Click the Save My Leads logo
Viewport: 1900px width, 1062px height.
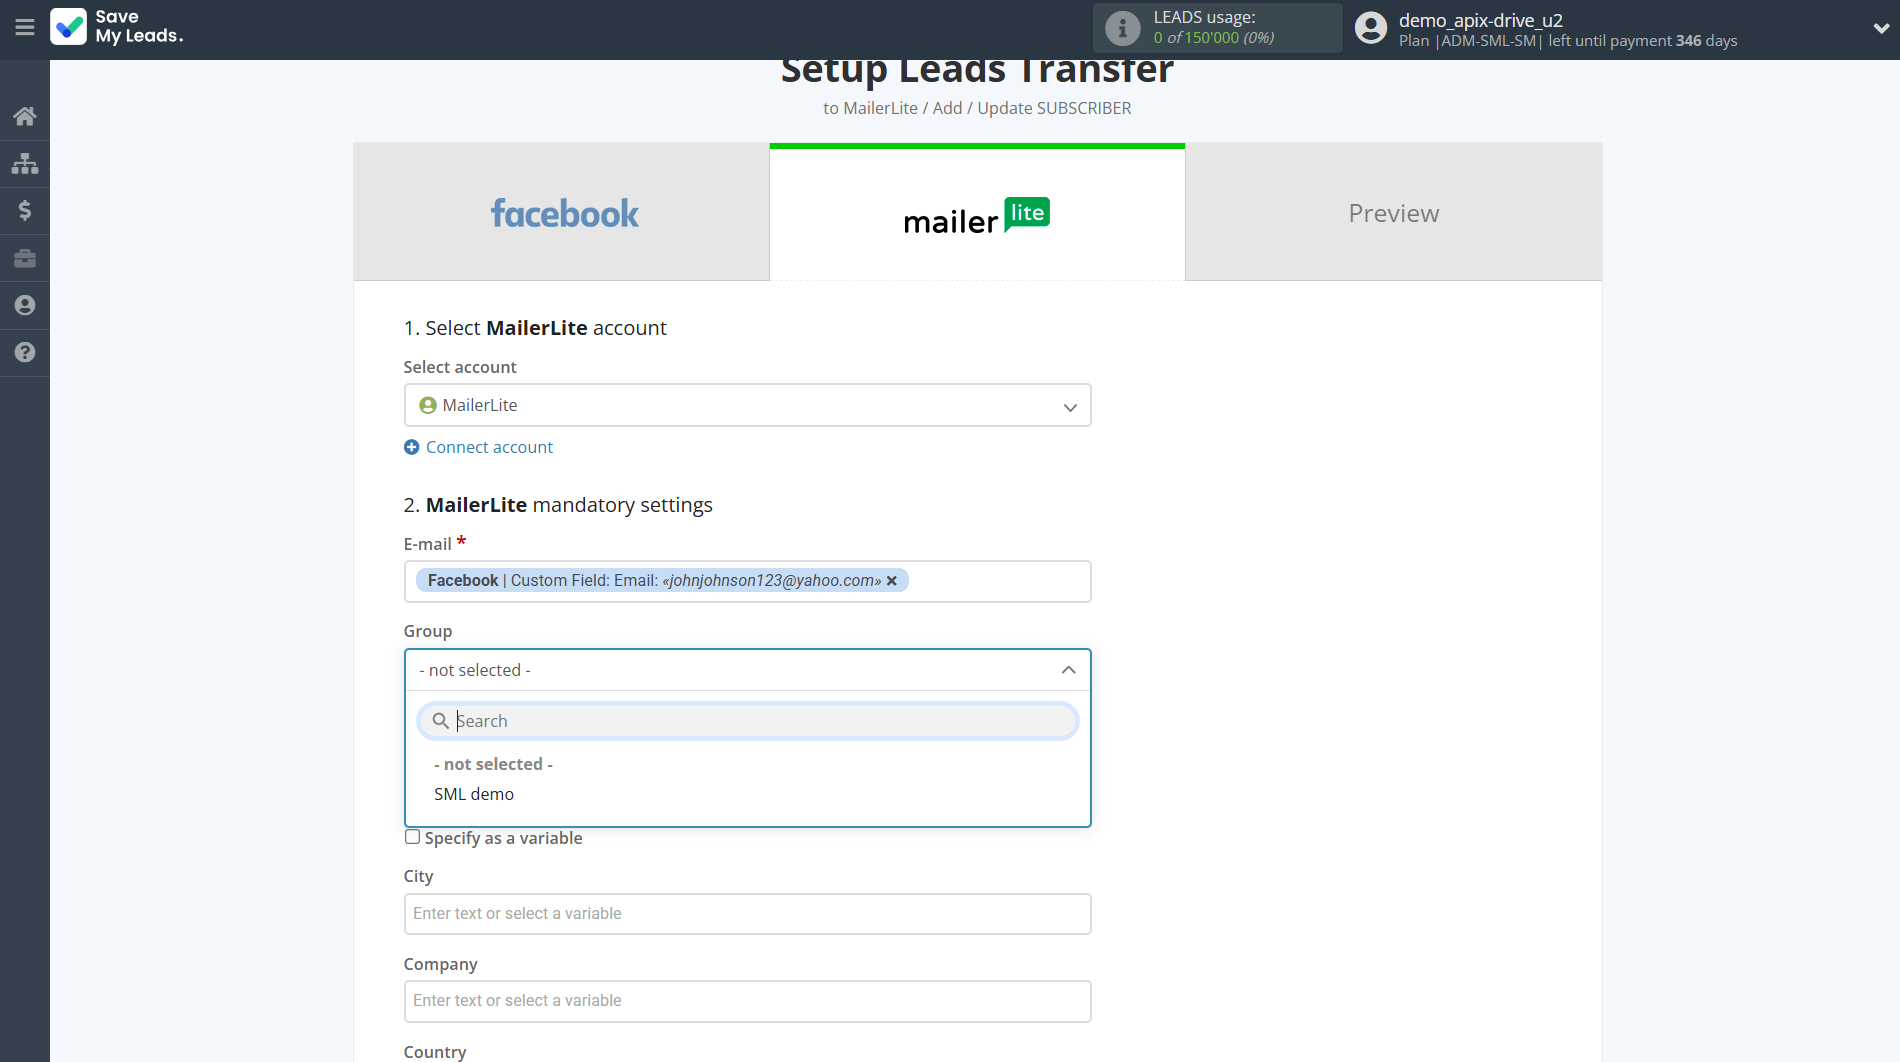pos(117,27)
